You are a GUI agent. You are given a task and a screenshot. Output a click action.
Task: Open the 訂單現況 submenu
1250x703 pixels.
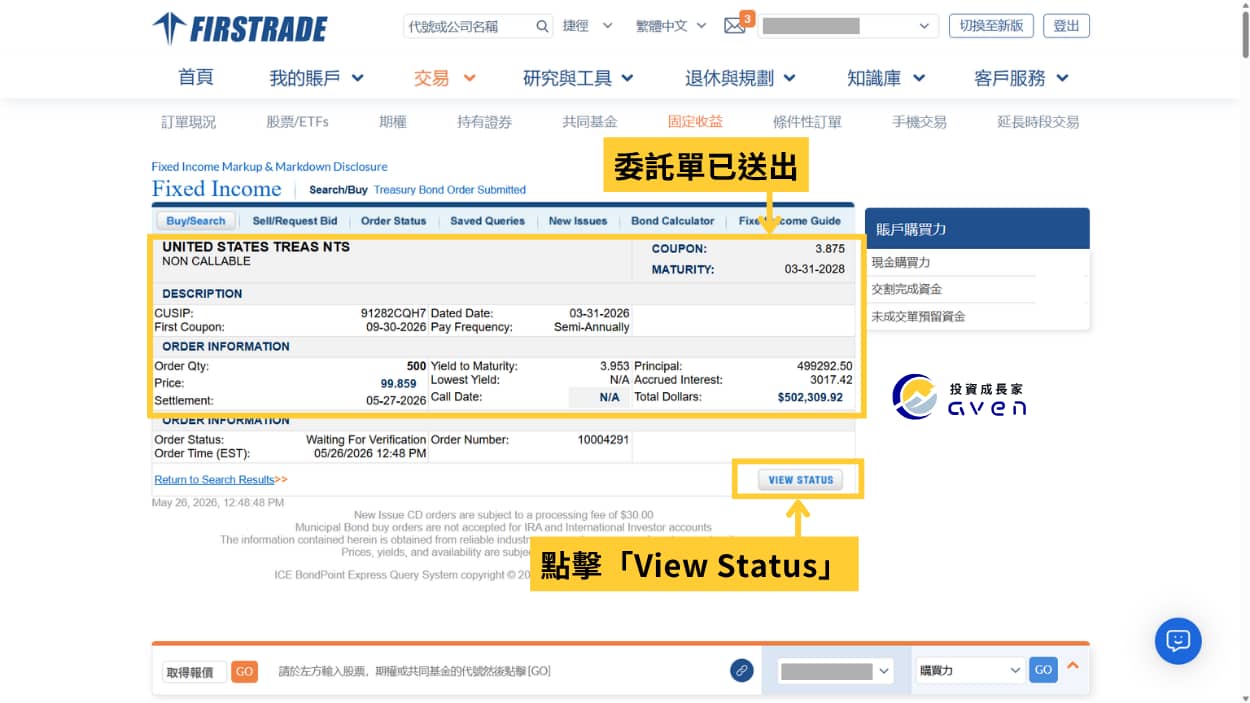click(188, 122)
